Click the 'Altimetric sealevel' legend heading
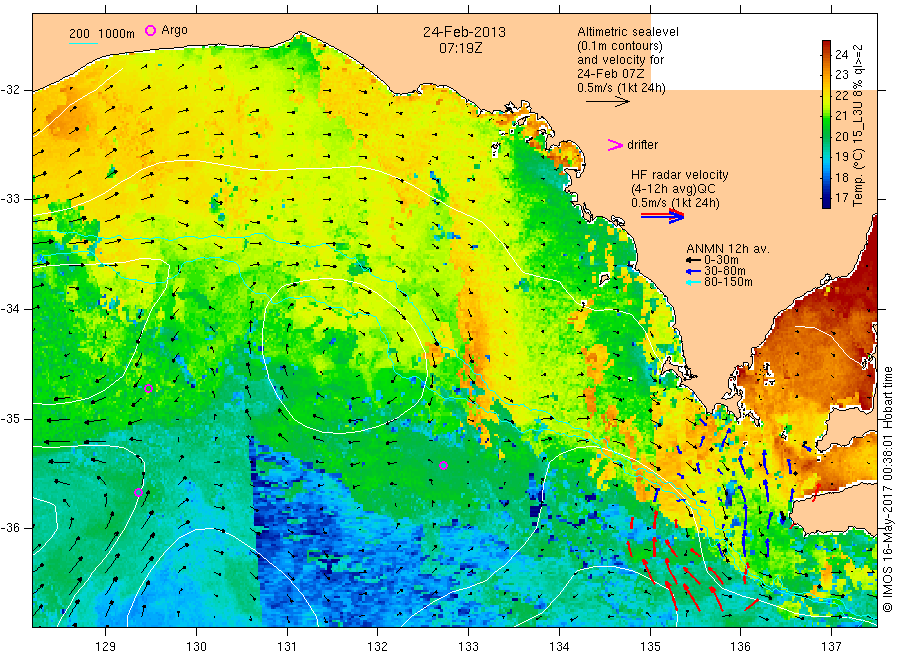 point(628,32)
